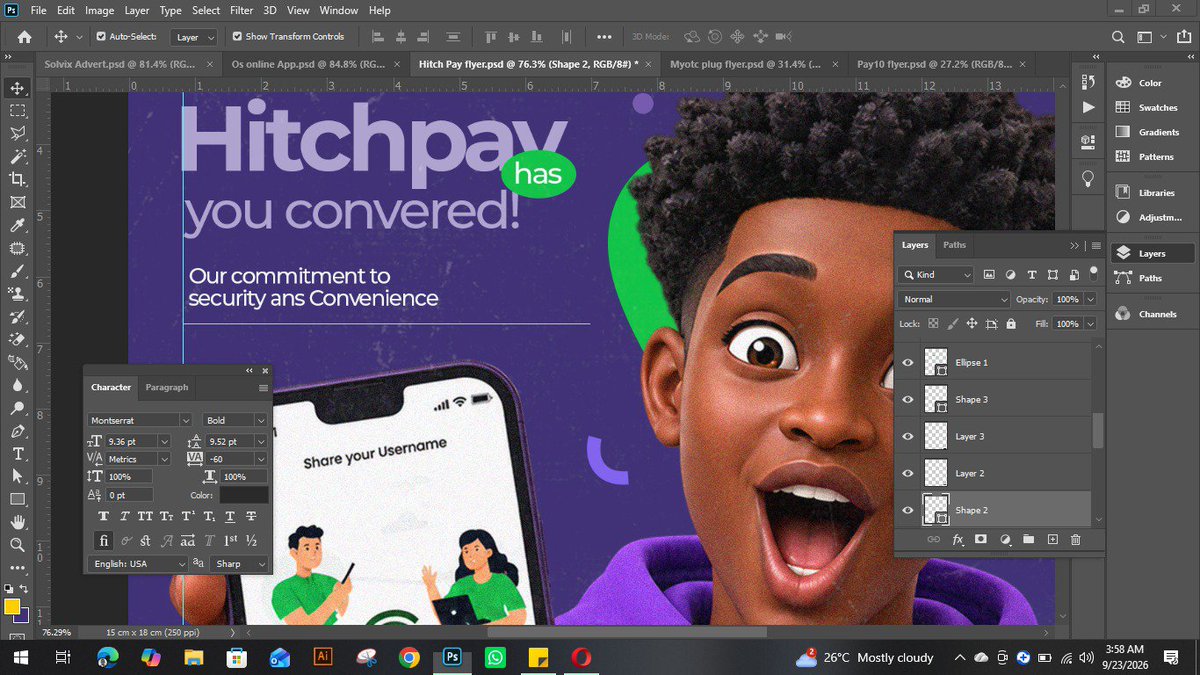Click the Add layer mask icon

pos(981,539)
